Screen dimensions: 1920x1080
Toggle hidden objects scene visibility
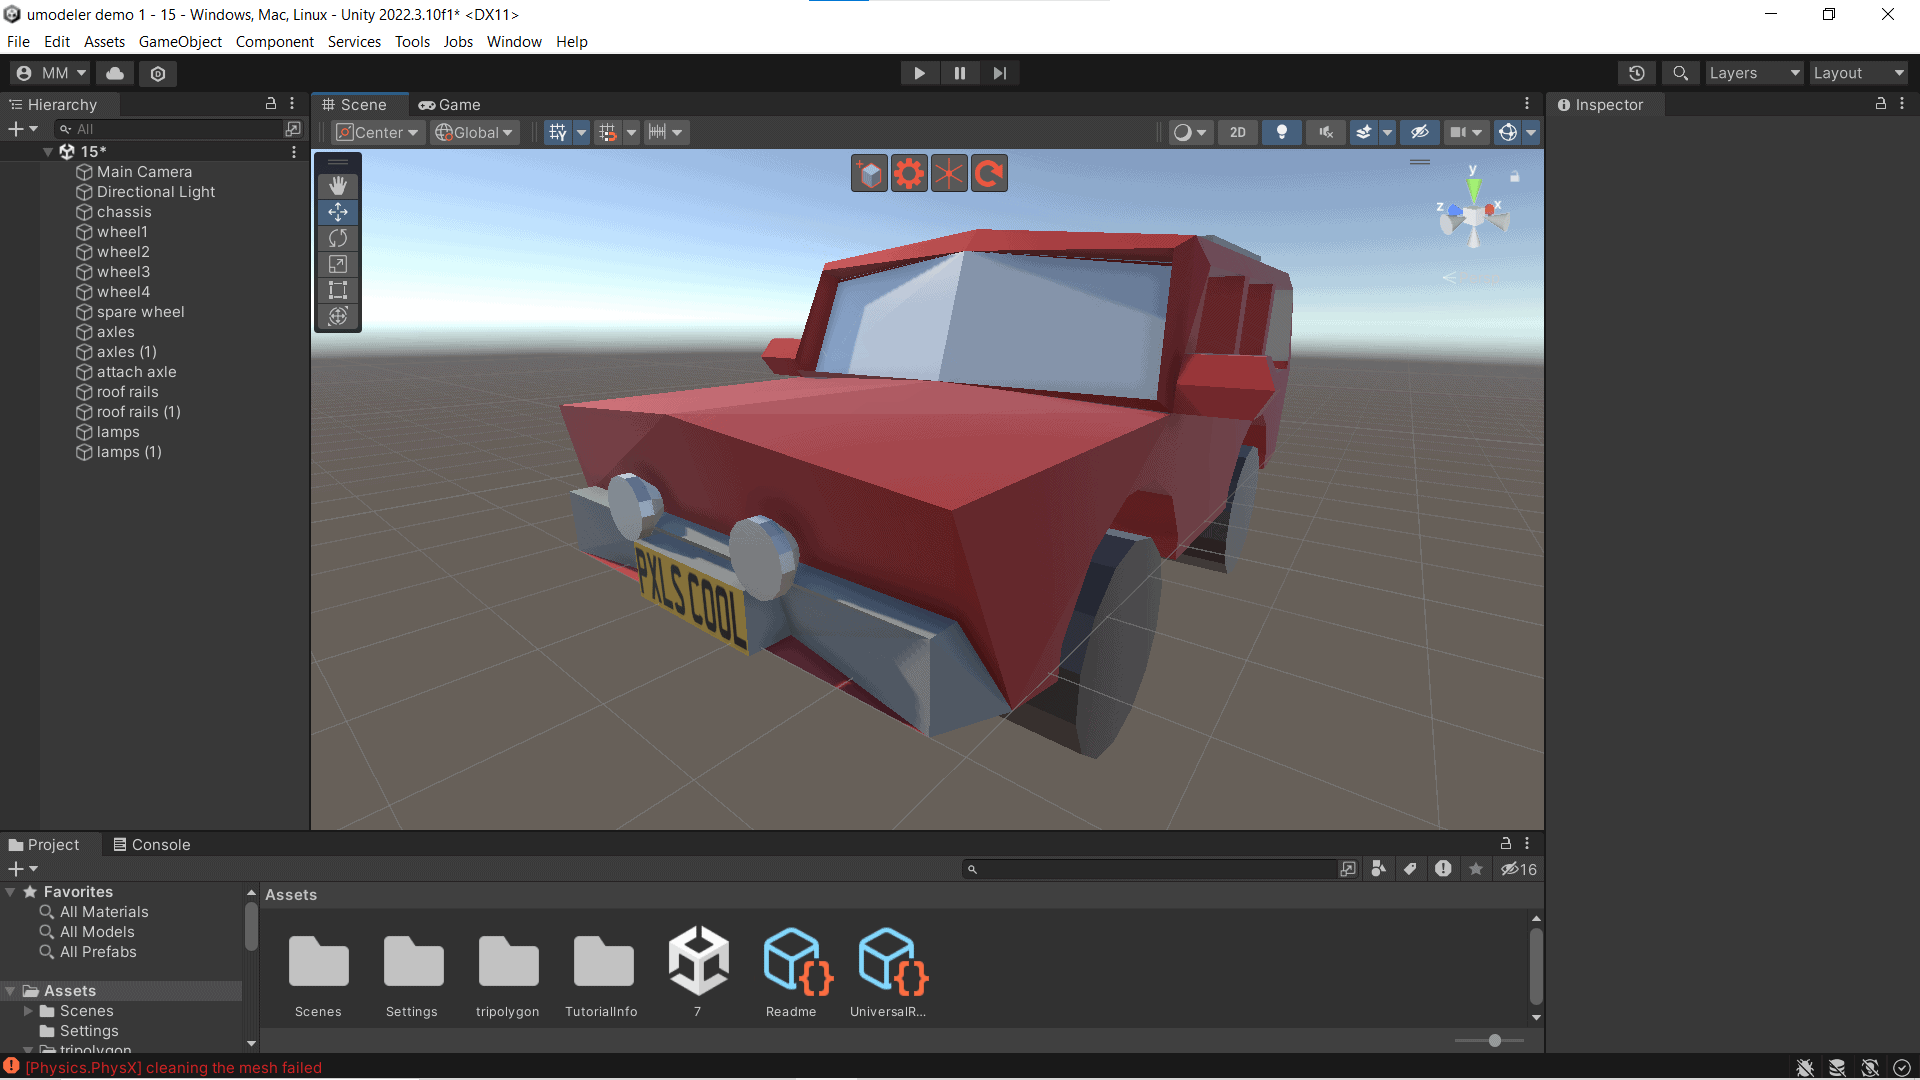point(1419,132)
